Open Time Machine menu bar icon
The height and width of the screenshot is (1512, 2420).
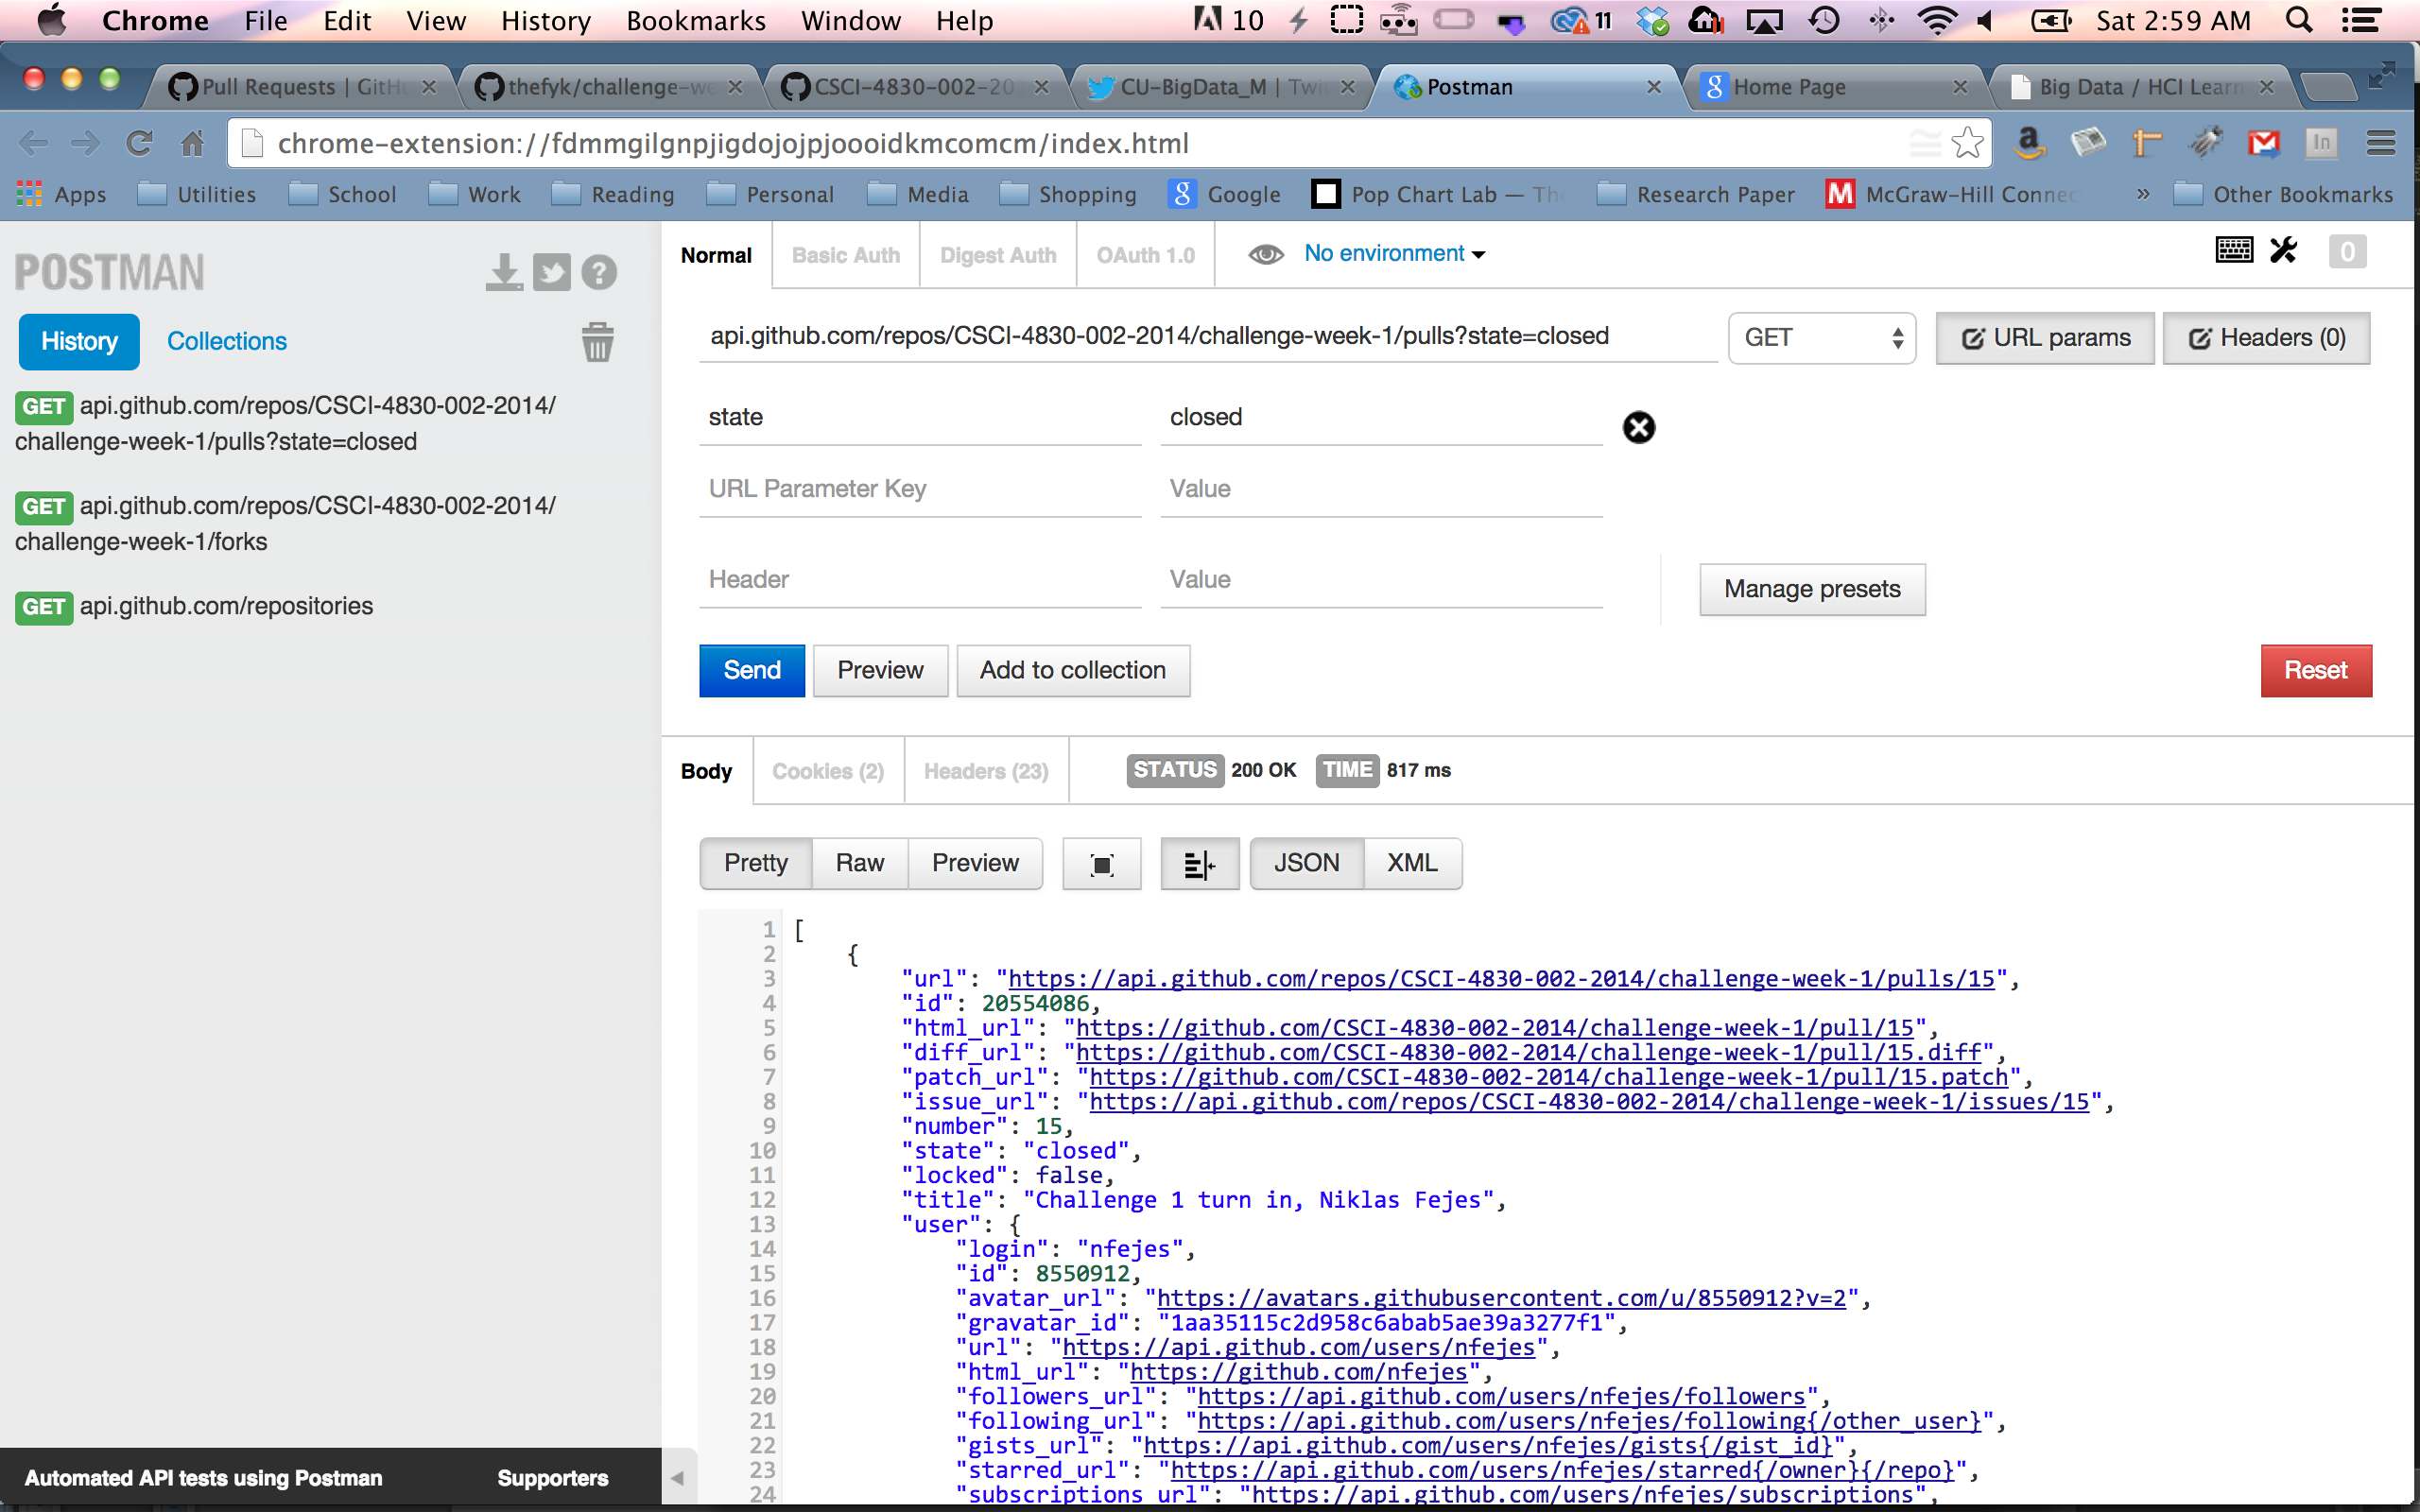tap(1824, 20)
